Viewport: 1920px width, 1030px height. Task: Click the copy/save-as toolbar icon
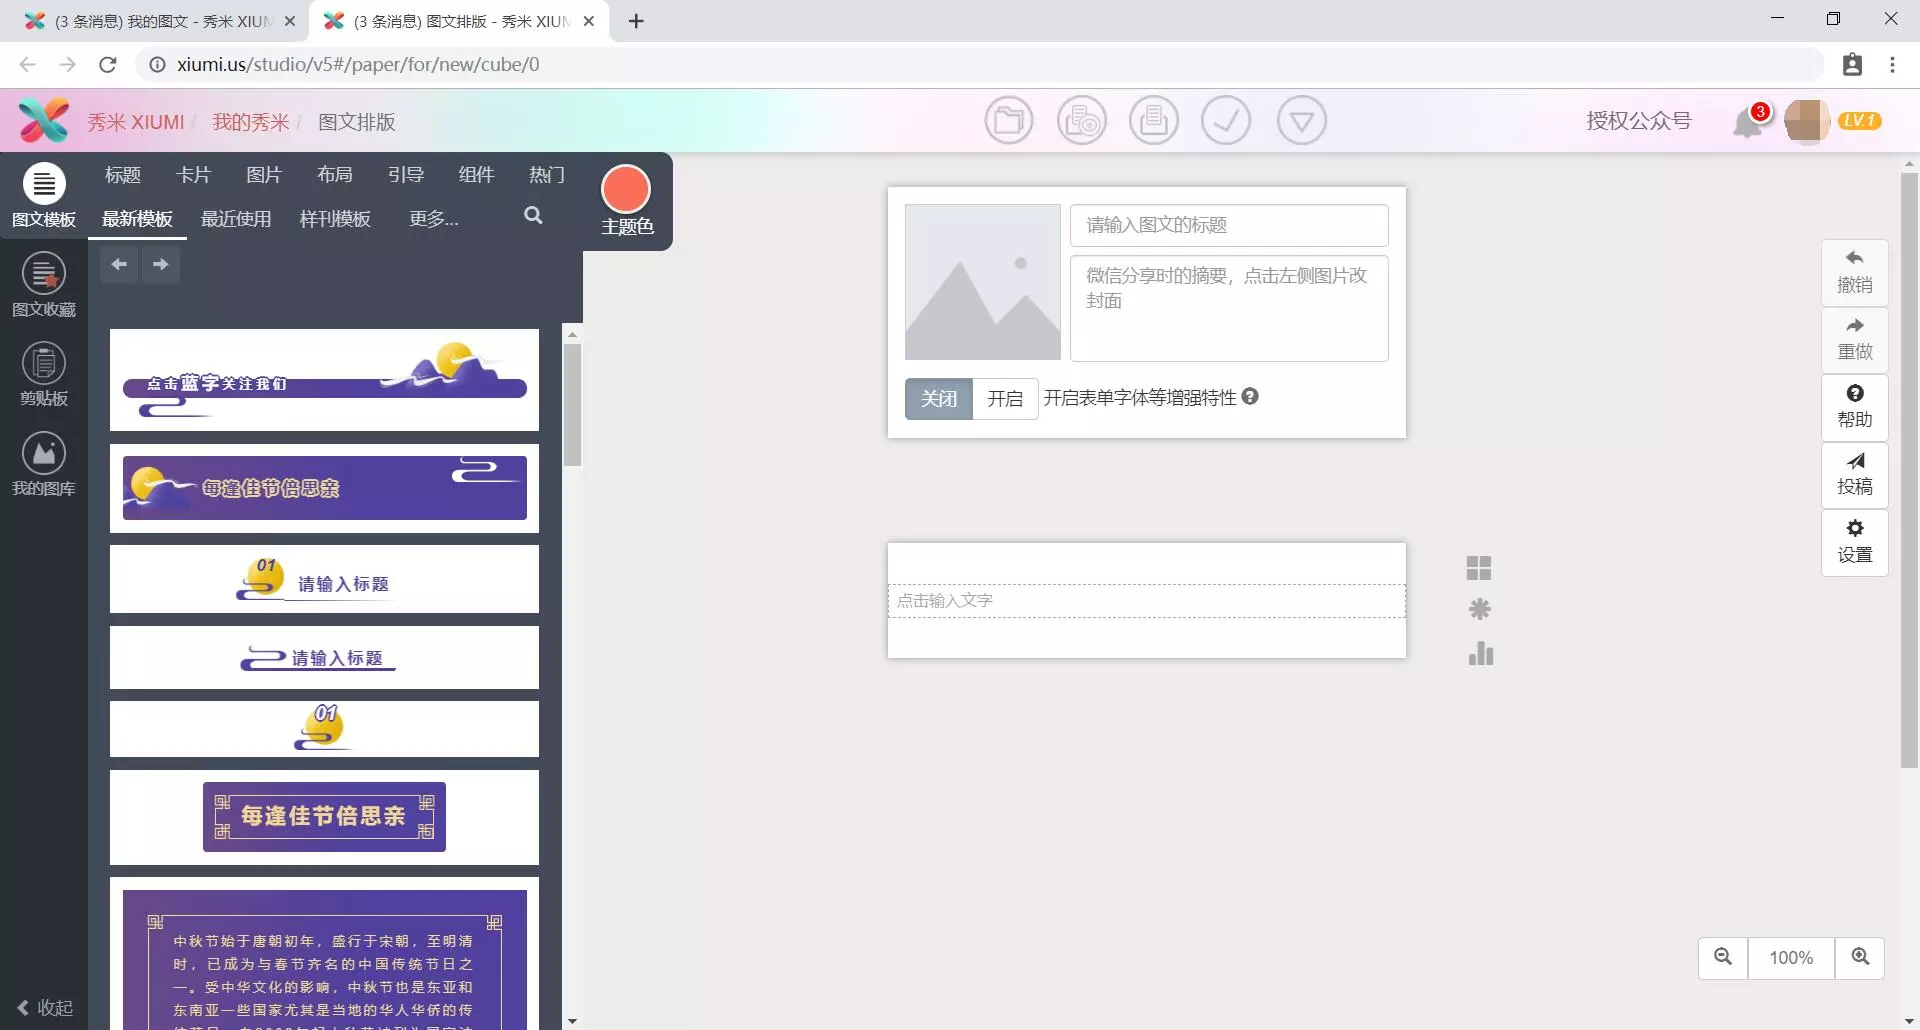1154,121
